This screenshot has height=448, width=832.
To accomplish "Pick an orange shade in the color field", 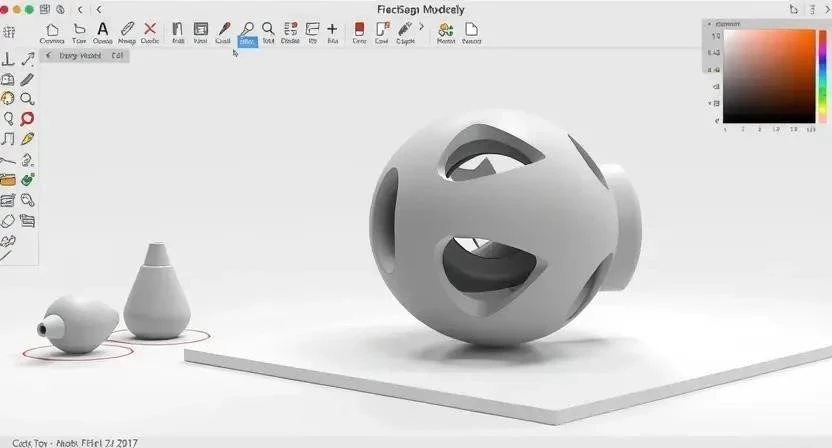I will [x=802, y=45].
